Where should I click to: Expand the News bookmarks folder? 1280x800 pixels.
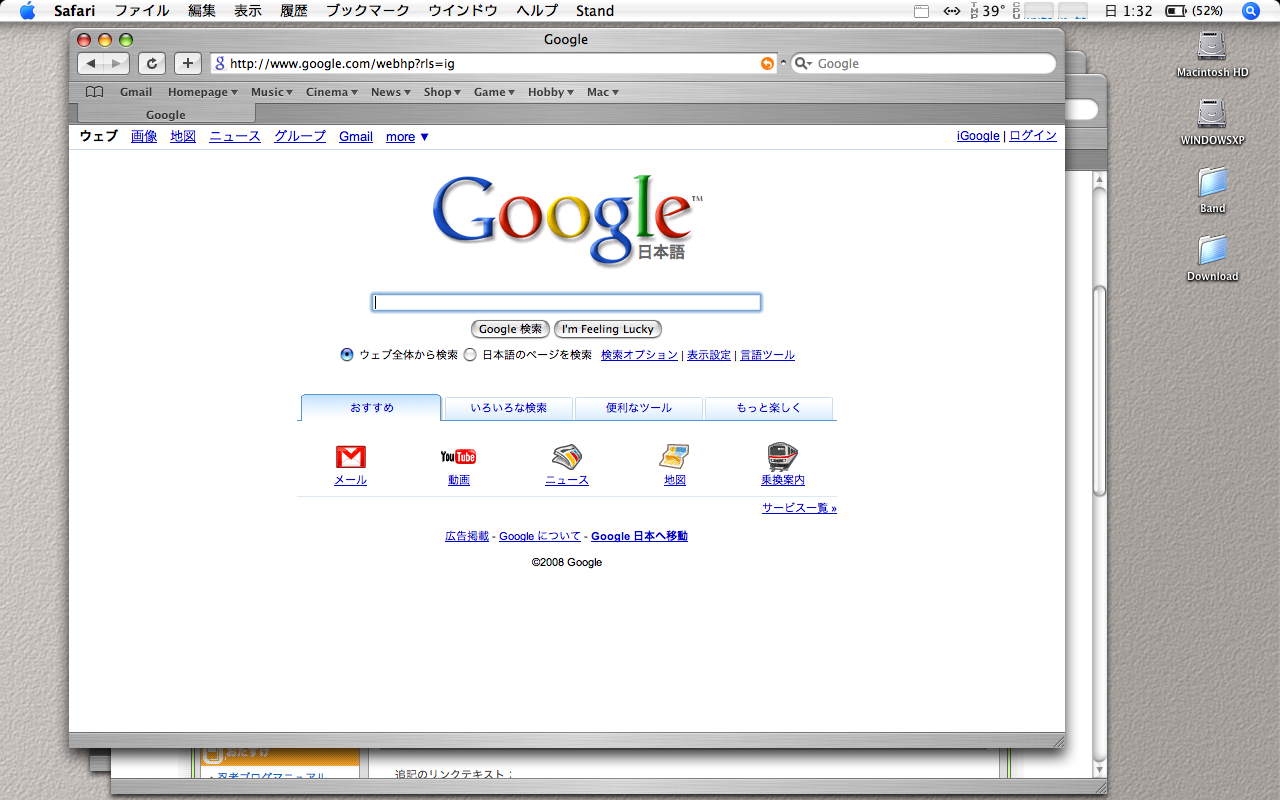coord(391,92)
